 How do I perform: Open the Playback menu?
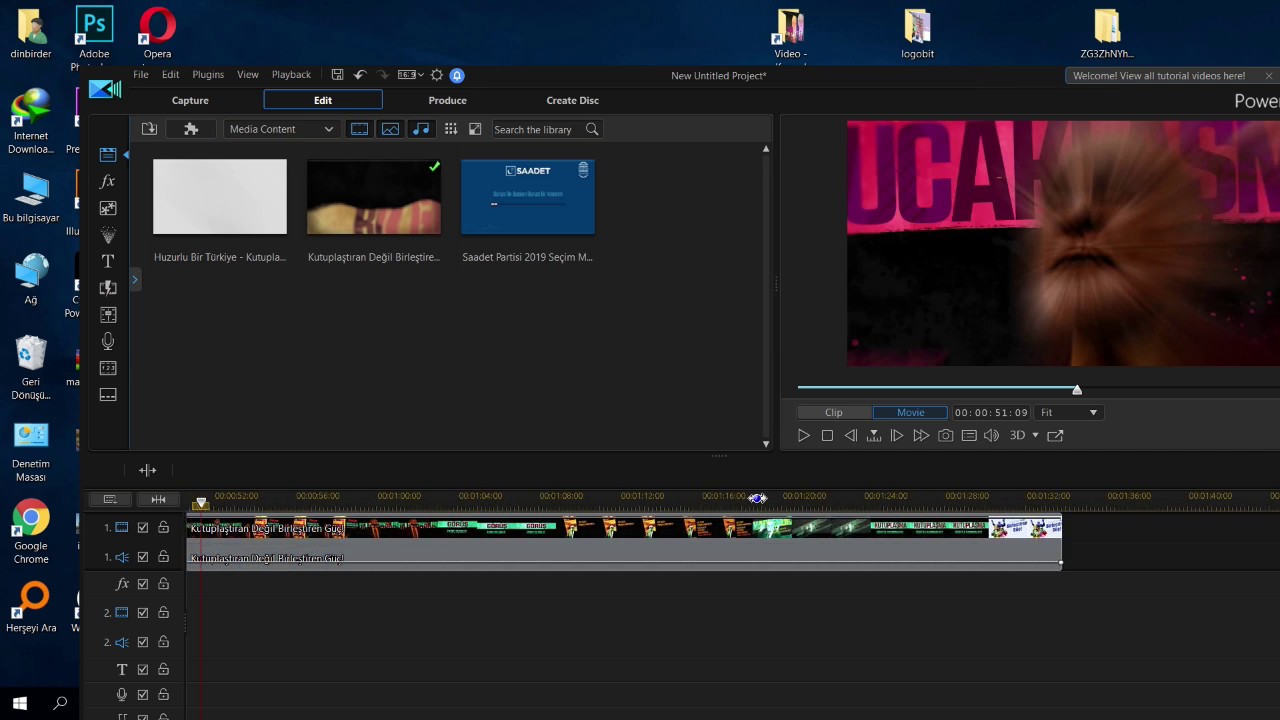[x=291, y=75]
